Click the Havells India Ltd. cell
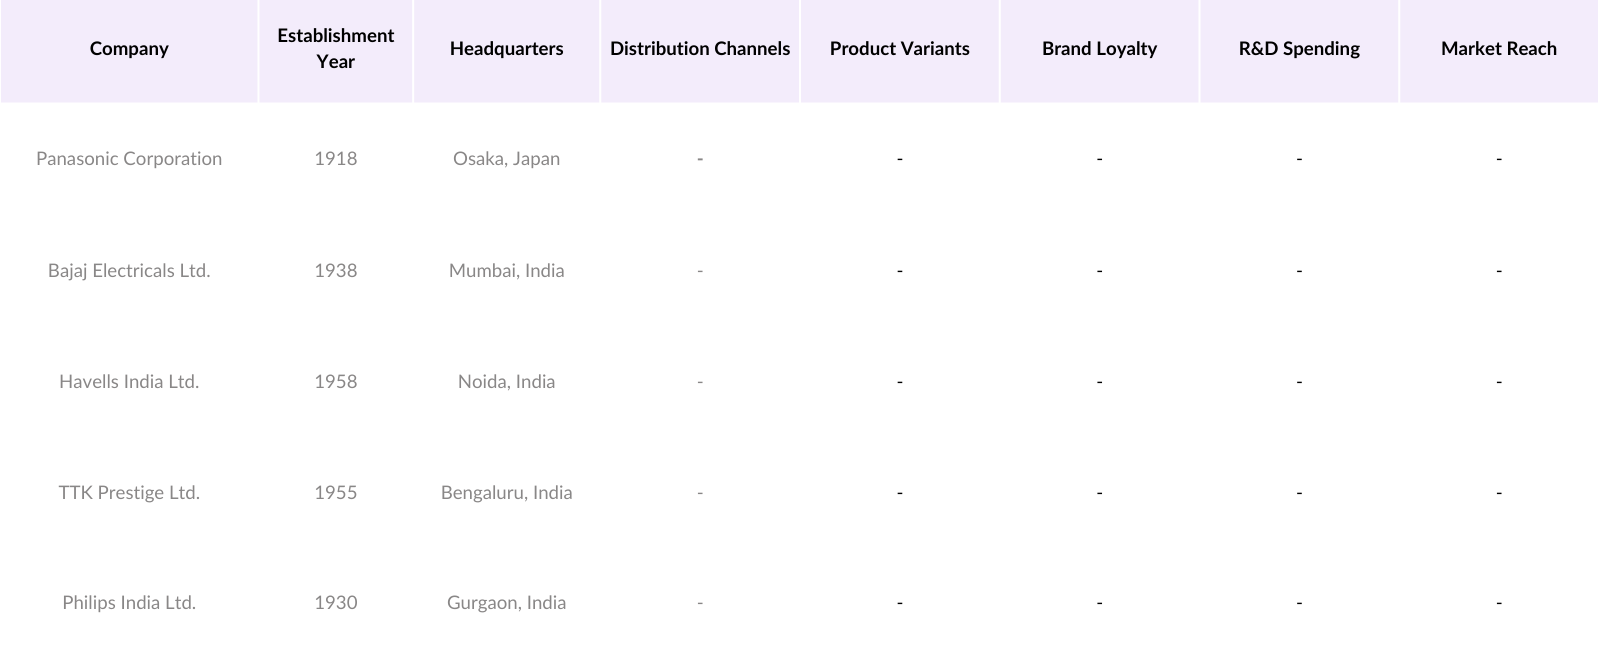Image resolution: width=1600 pixels, height=653 pixels. point(129,382)
